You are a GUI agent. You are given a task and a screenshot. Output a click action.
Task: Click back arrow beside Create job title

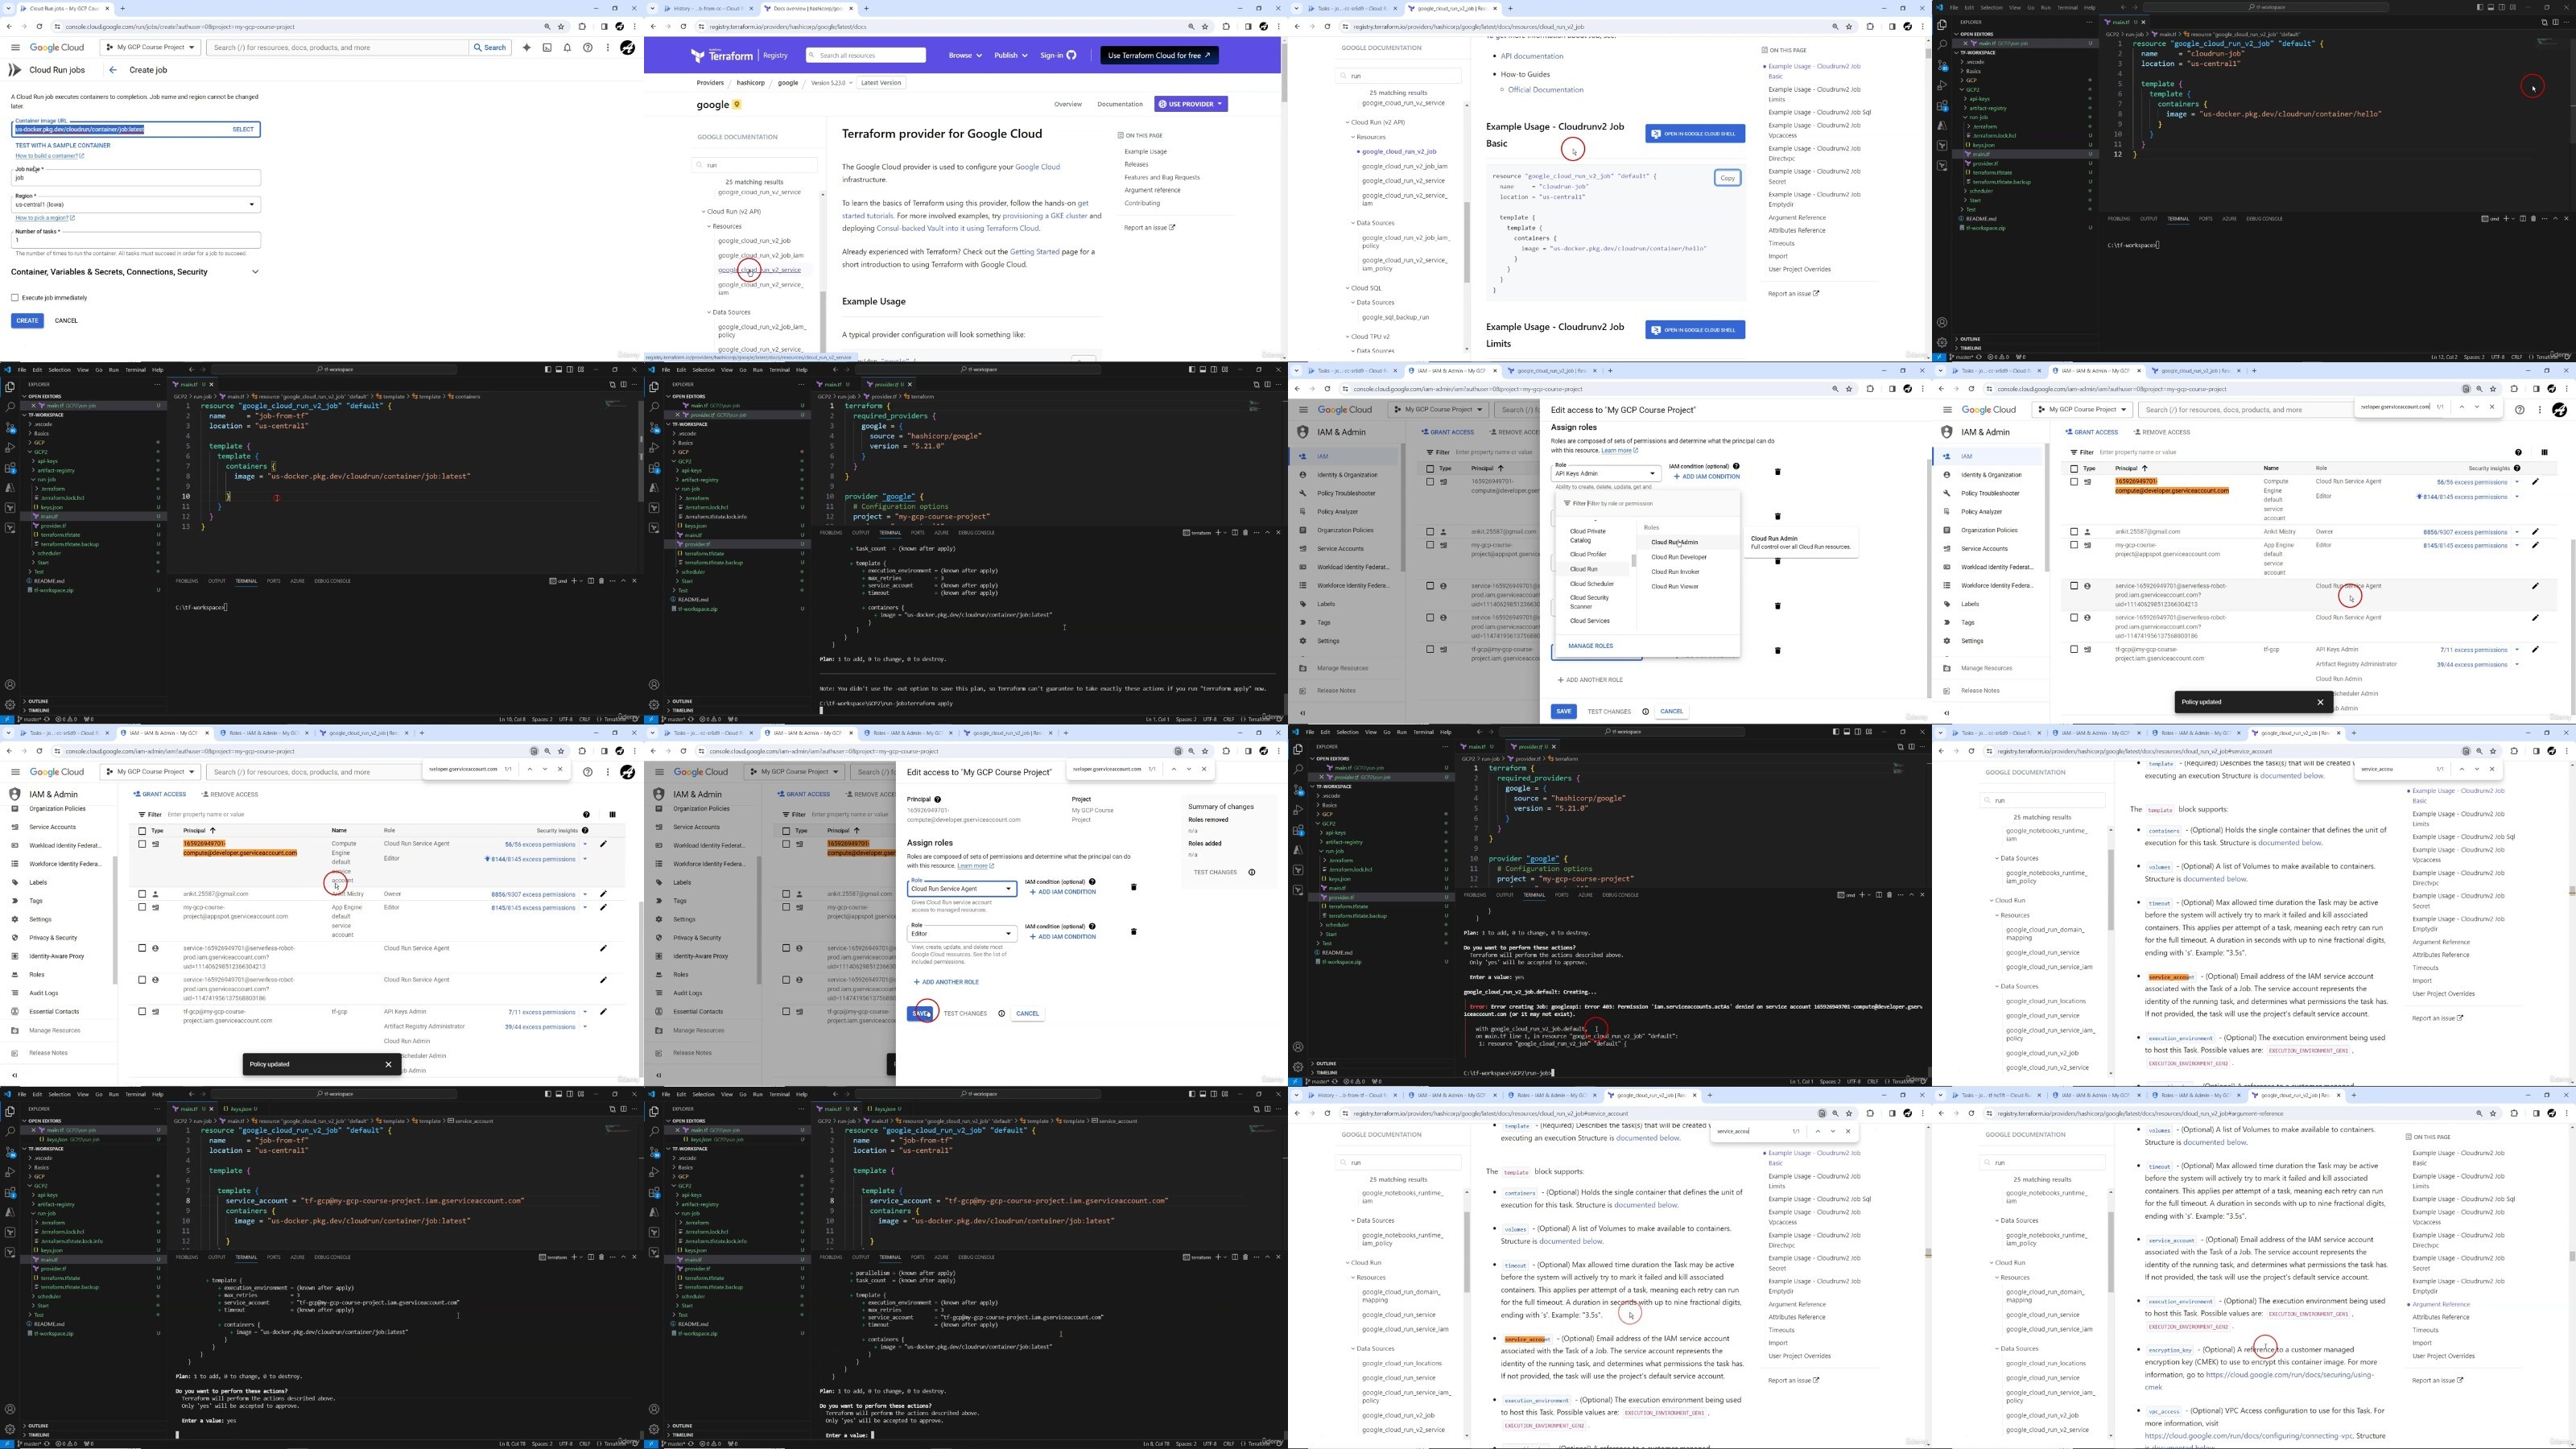113,70
